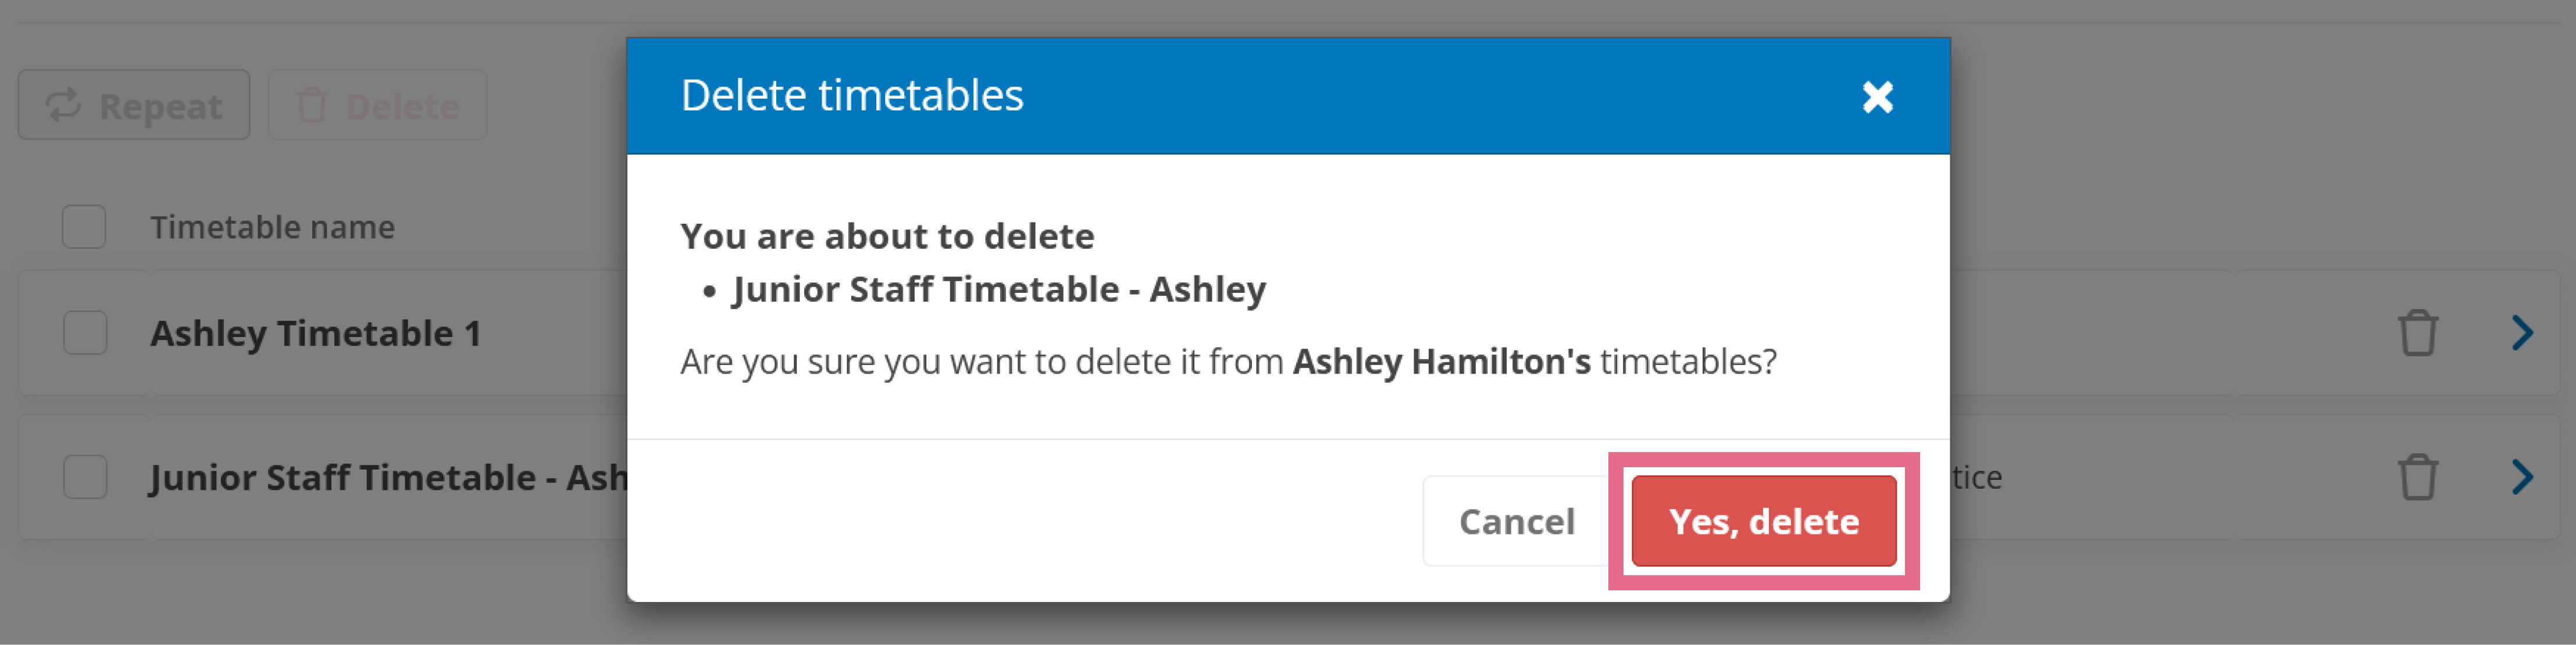
Task: Toggle the select-all checkbox beside Timetable name
Action: [84, 227]
